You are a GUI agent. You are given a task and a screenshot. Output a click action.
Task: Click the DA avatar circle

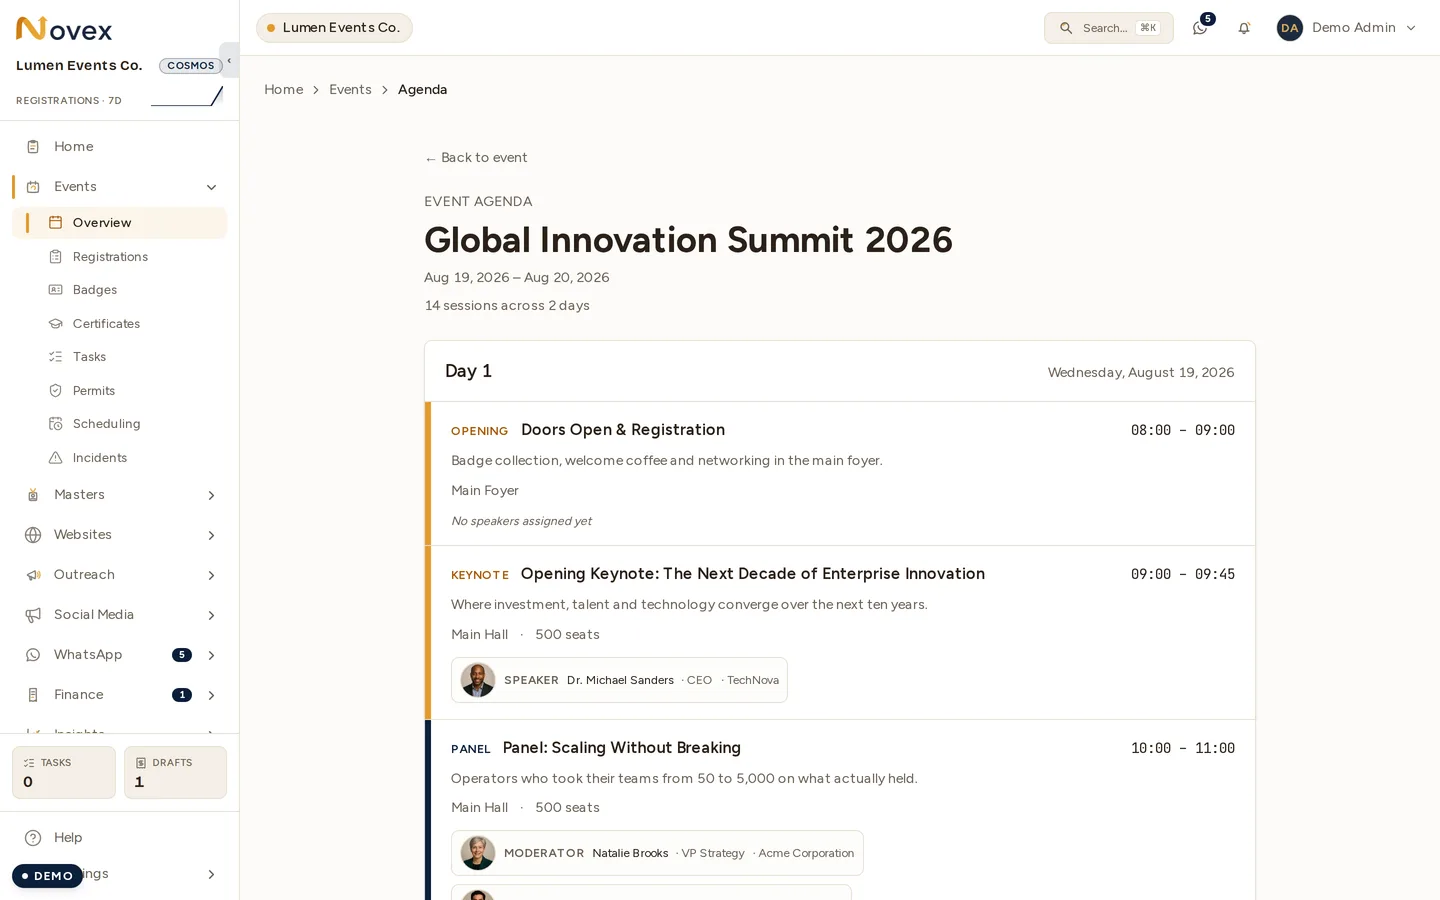(x=1290, y=28)
